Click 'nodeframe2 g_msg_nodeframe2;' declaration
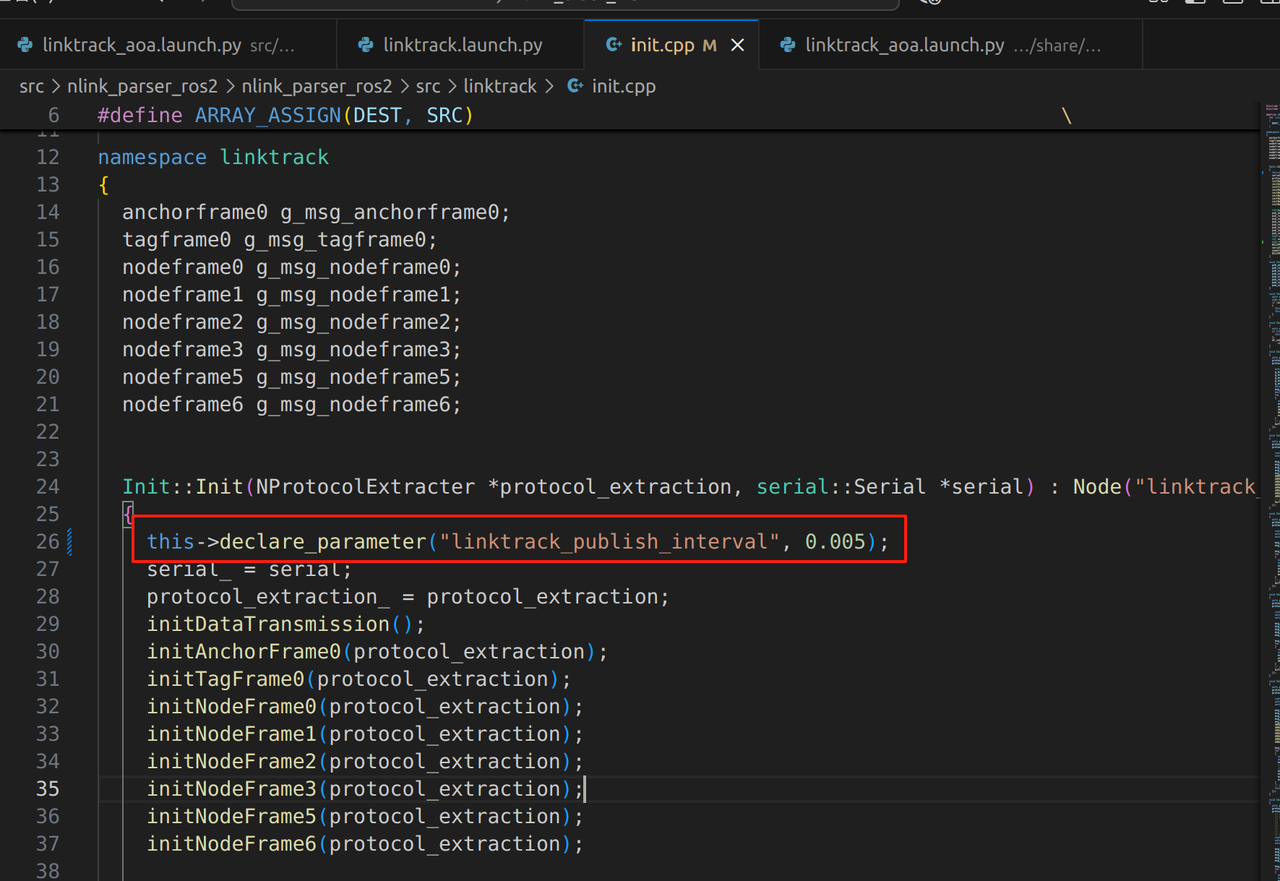This screenshot has height=881, width=1280. click(x=292, y=322)
